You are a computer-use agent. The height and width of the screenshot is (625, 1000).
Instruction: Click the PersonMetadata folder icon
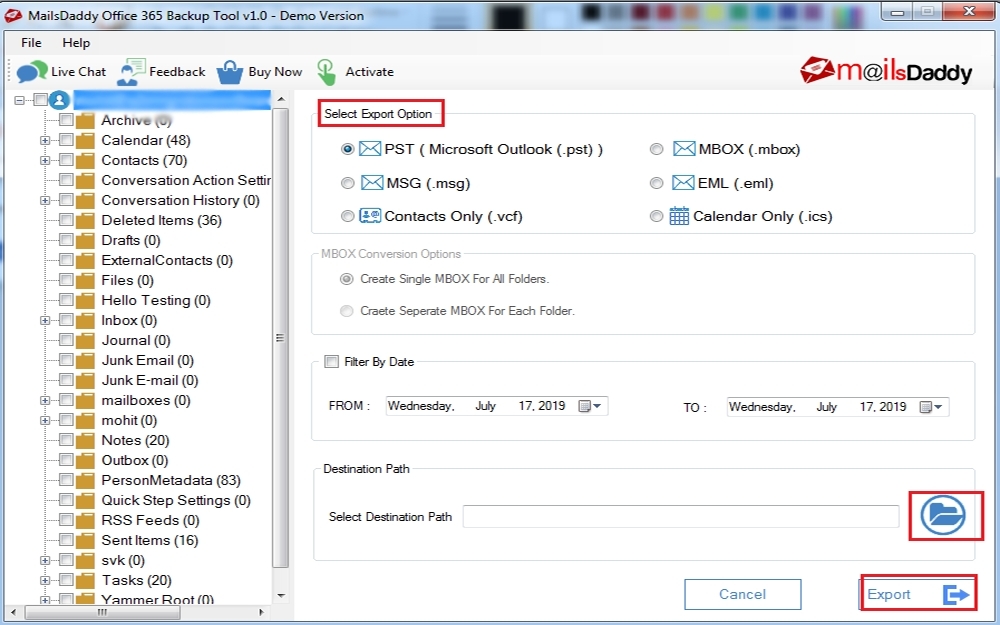[85, 481]
